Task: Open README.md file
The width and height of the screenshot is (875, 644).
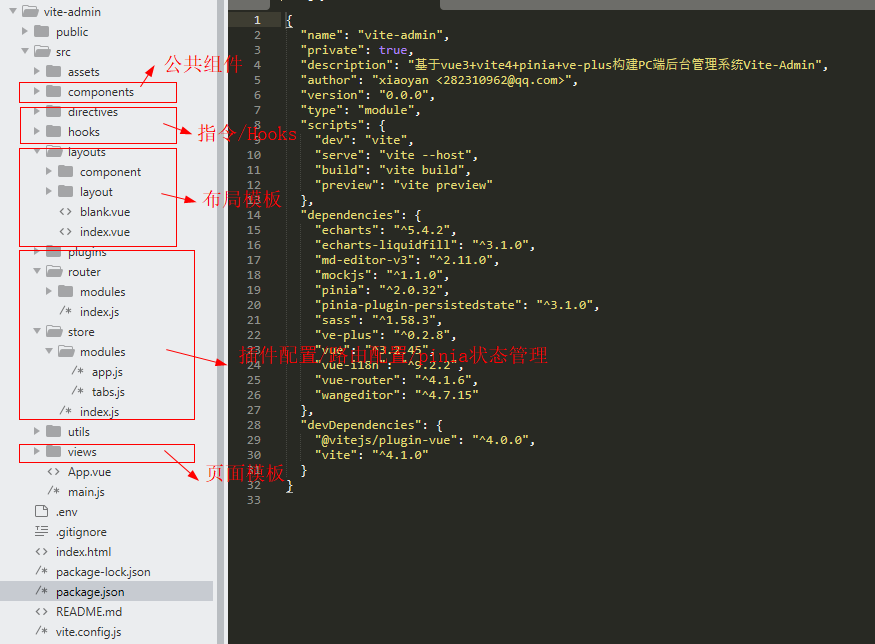Action: coord(89,612)
